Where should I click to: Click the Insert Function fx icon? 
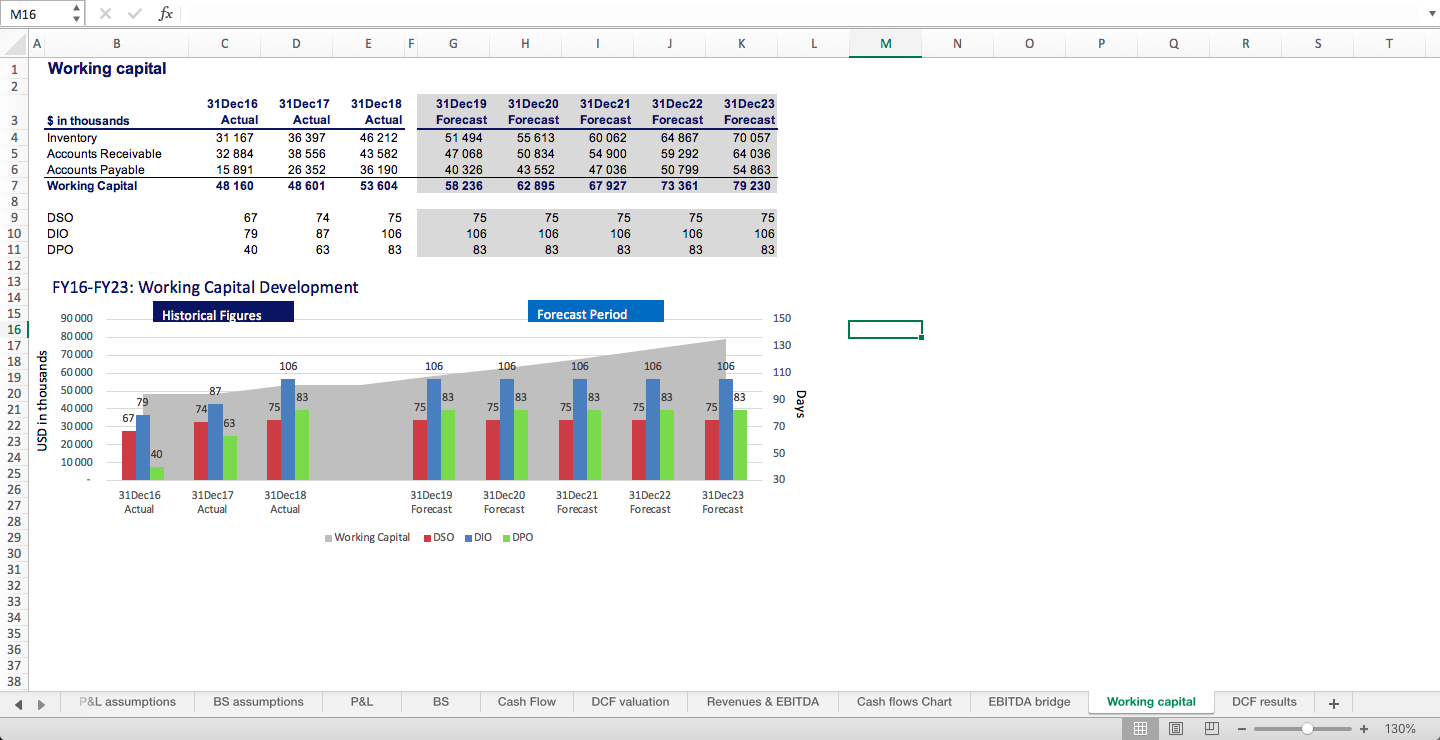click(166, 13)
